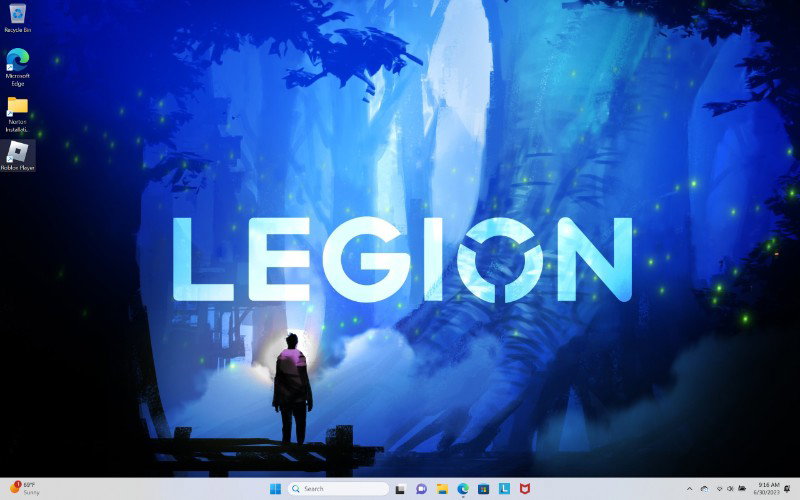This screenshot has width=800, height=500.
Task: Open the Wi-Fi network tray icon
Action: 719,489
